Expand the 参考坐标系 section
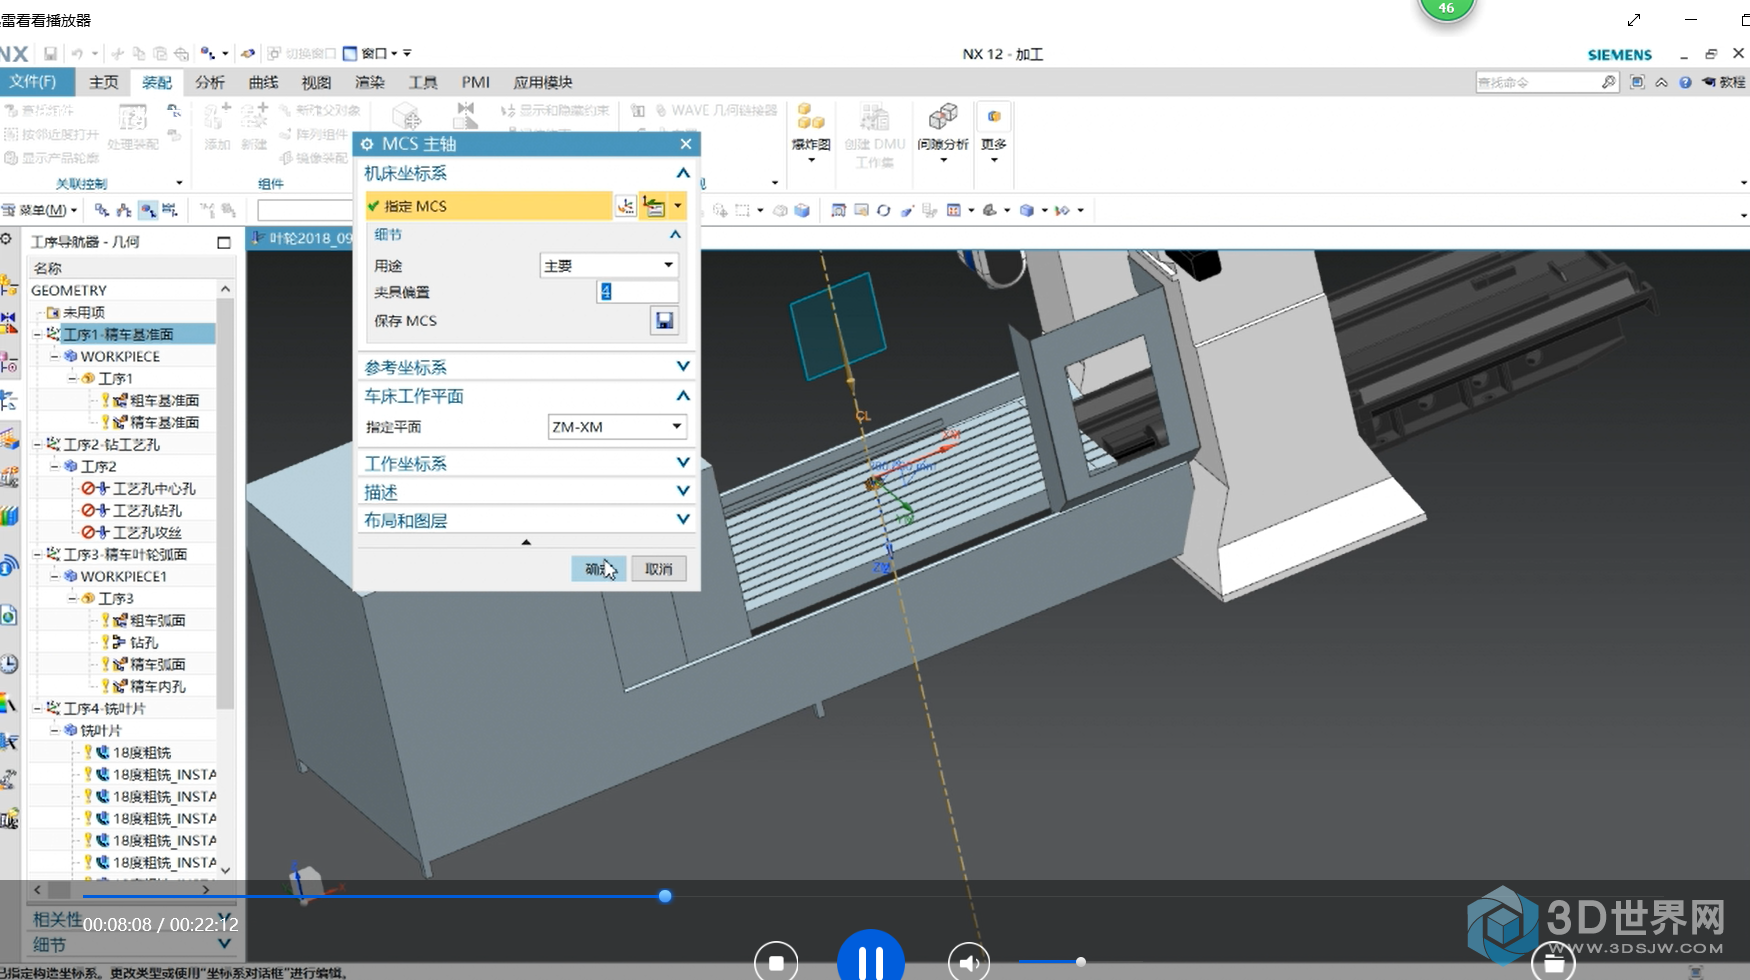 coord(683,367)
